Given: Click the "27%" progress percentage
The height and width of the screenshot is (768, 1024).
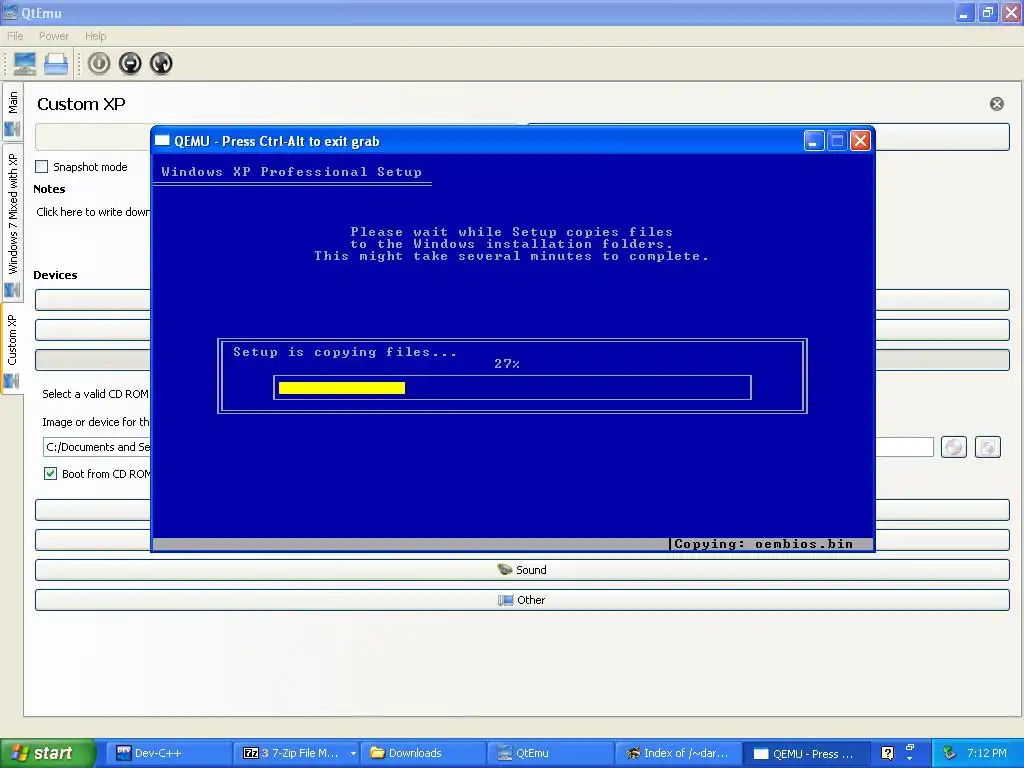Looking at the screenshot, I should coord(507,364).
